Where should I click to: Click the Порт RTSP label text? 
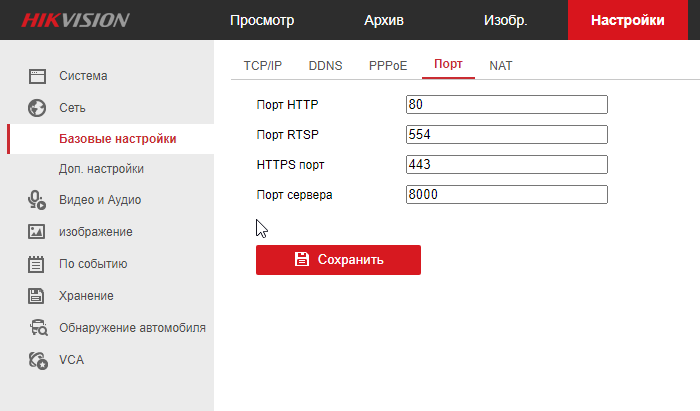coord(288,135)
